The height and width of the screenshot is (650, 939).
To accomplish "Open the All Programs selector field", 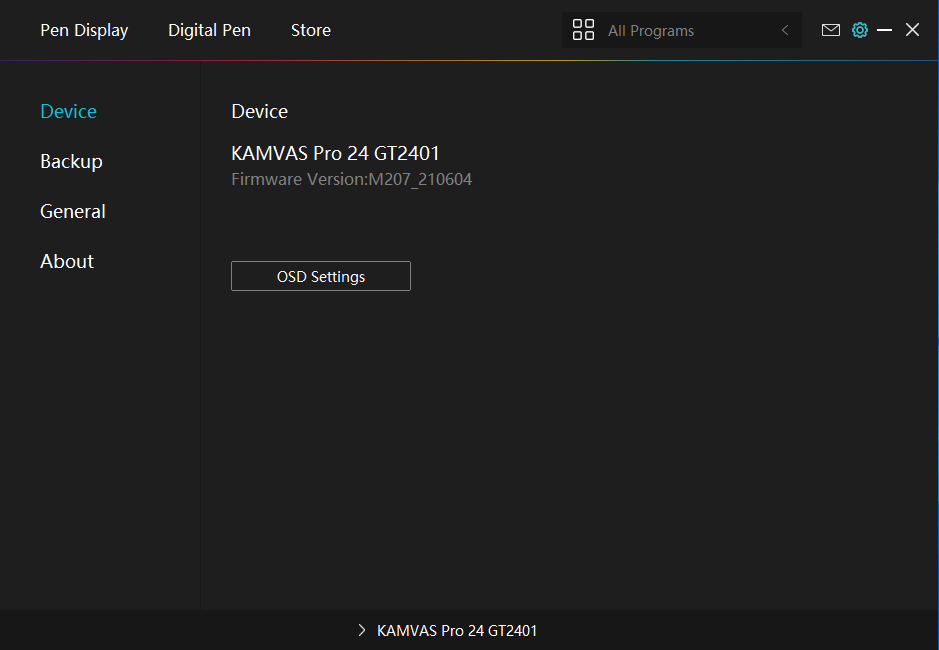I will click(680, 31).
